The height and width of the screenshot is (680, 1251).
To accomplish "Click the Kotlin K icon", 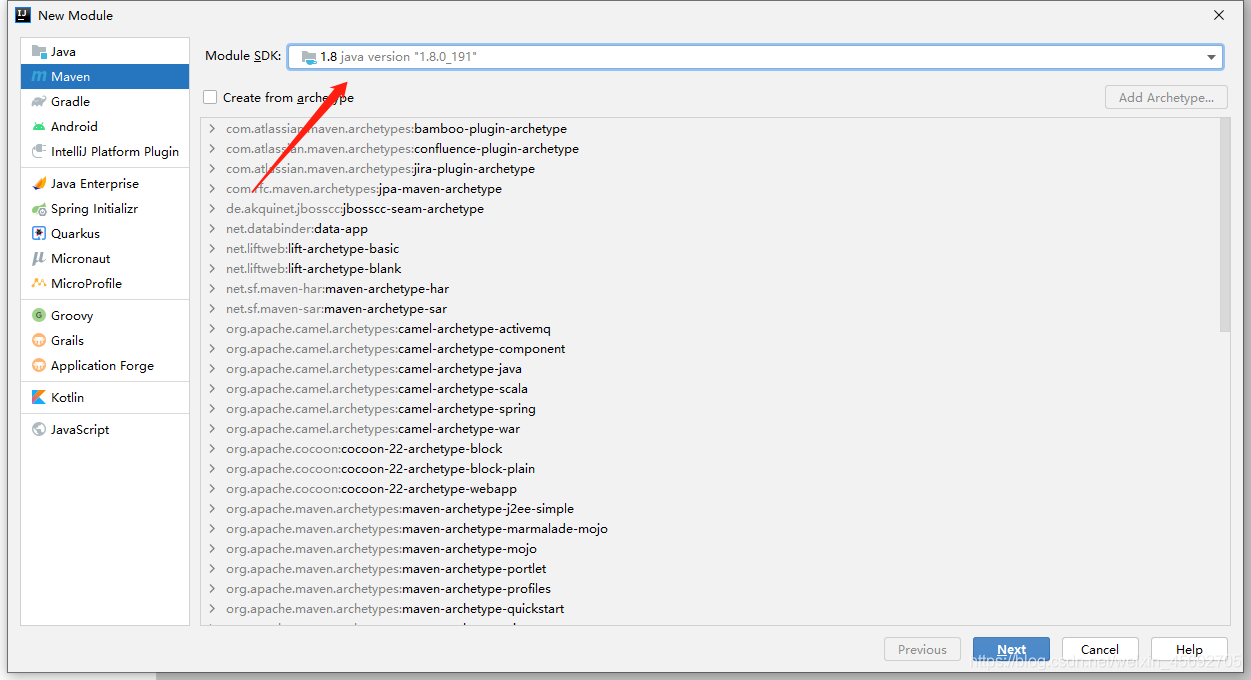I will click(x=39, y=398).
